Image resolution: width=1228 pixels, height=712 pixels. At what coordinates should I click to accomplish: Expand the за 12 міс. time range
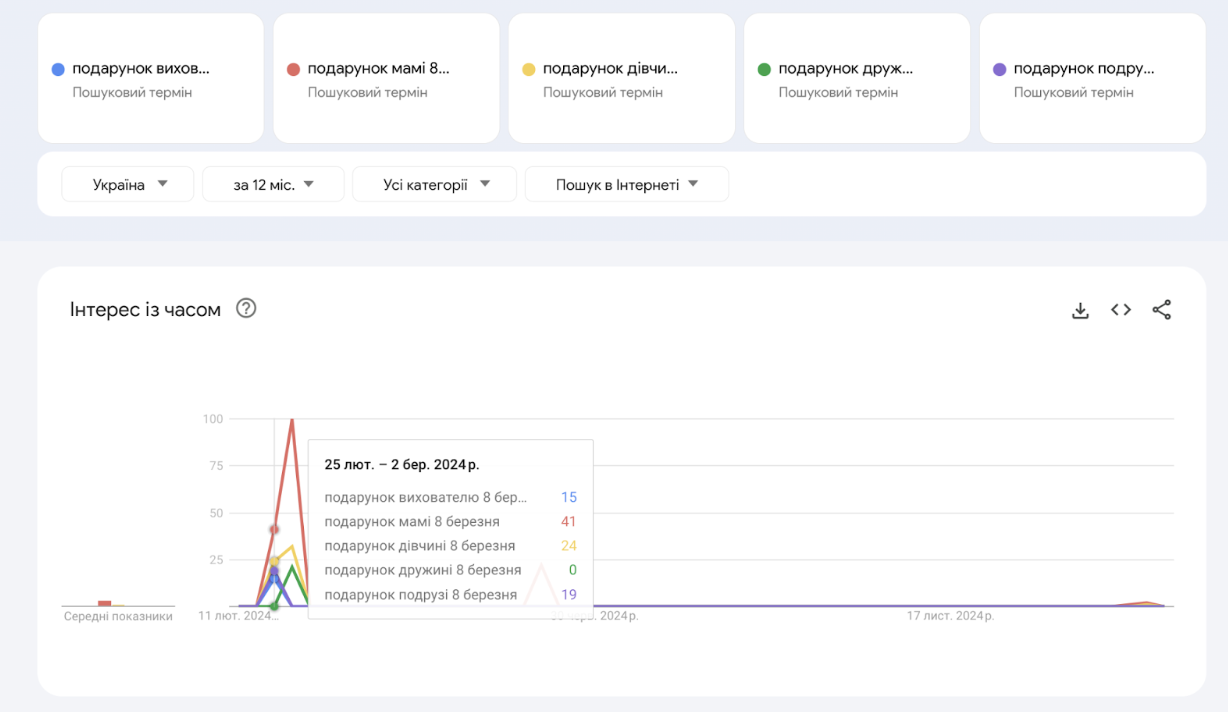273,184
